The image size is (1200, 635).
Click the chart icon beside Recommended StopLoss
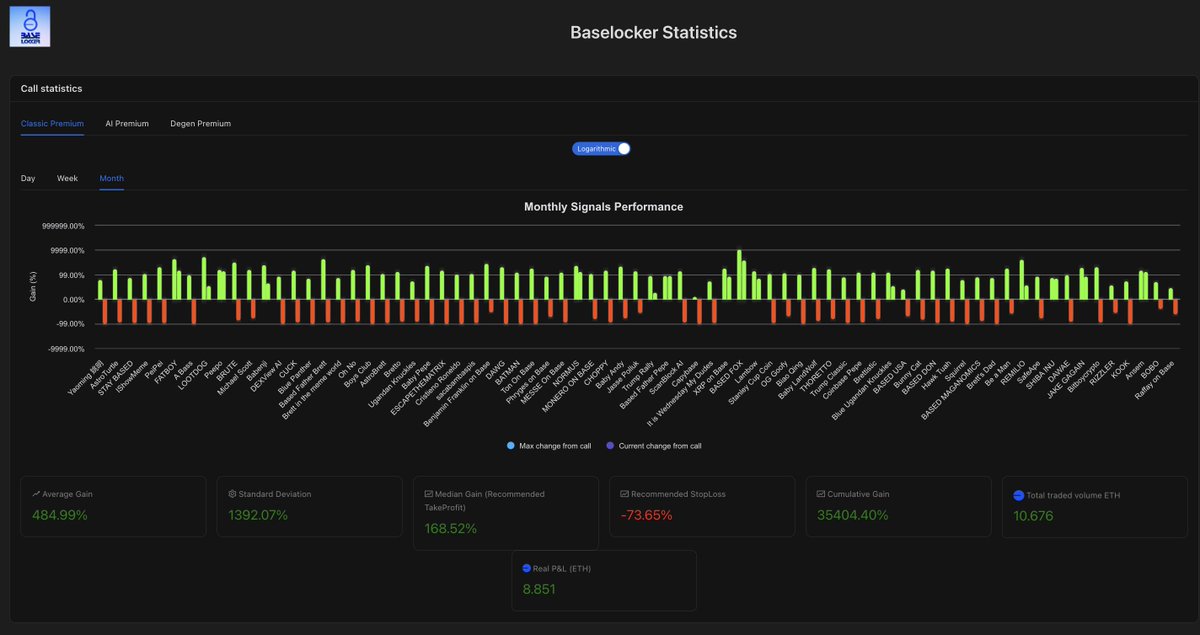click(x=625, y=494)
